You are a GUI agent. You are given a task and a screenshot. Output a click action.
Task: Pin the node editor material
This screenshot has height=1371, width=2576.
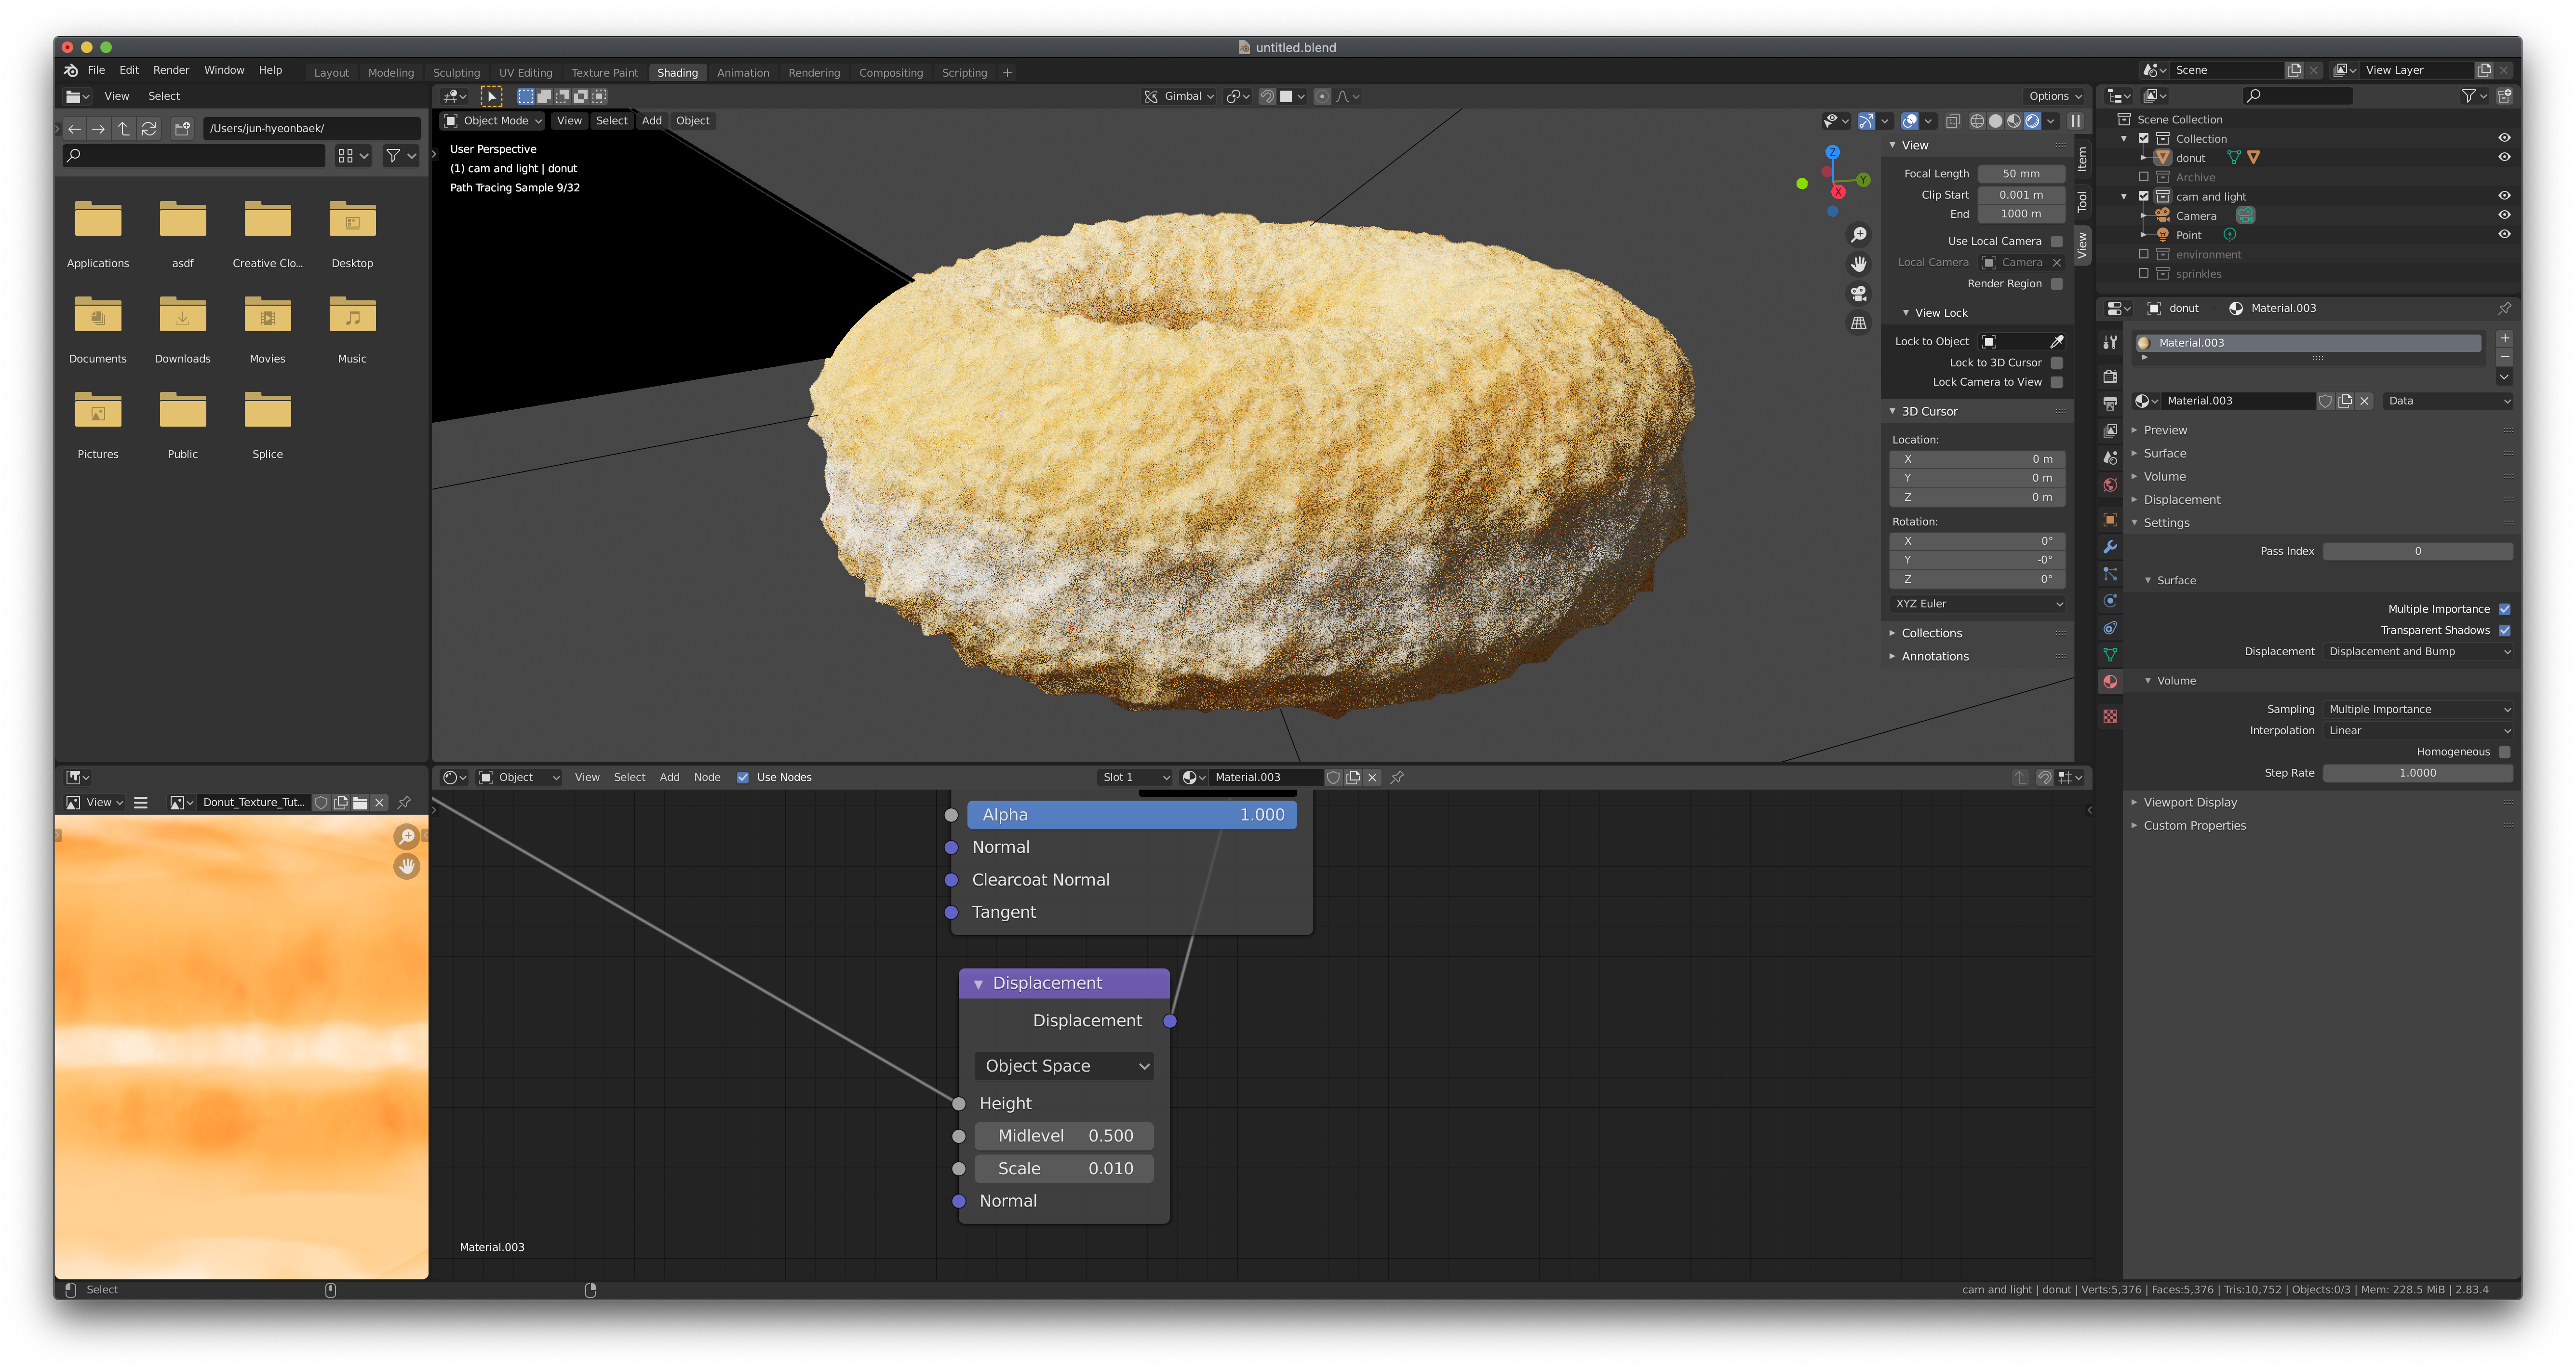pos(1397,777)
